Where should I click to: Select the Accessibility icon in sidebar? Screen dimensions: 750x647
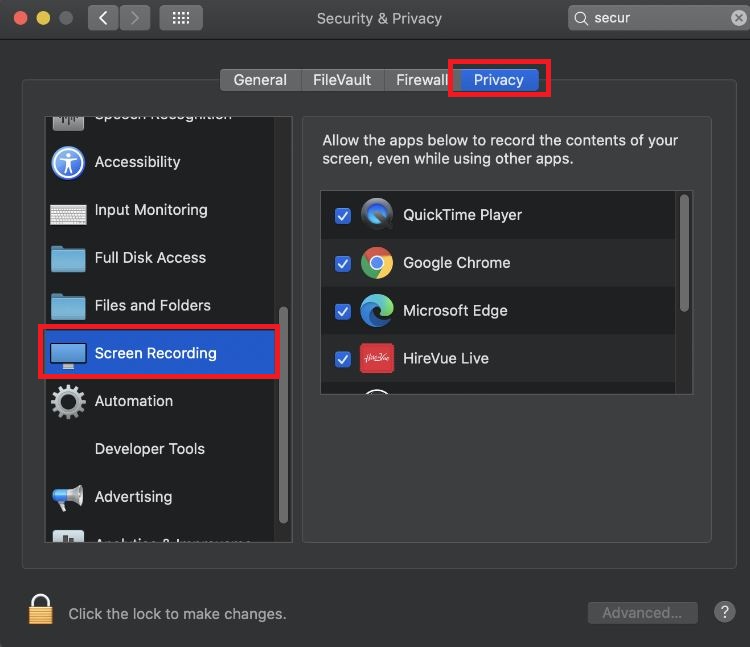pos(68,162)
